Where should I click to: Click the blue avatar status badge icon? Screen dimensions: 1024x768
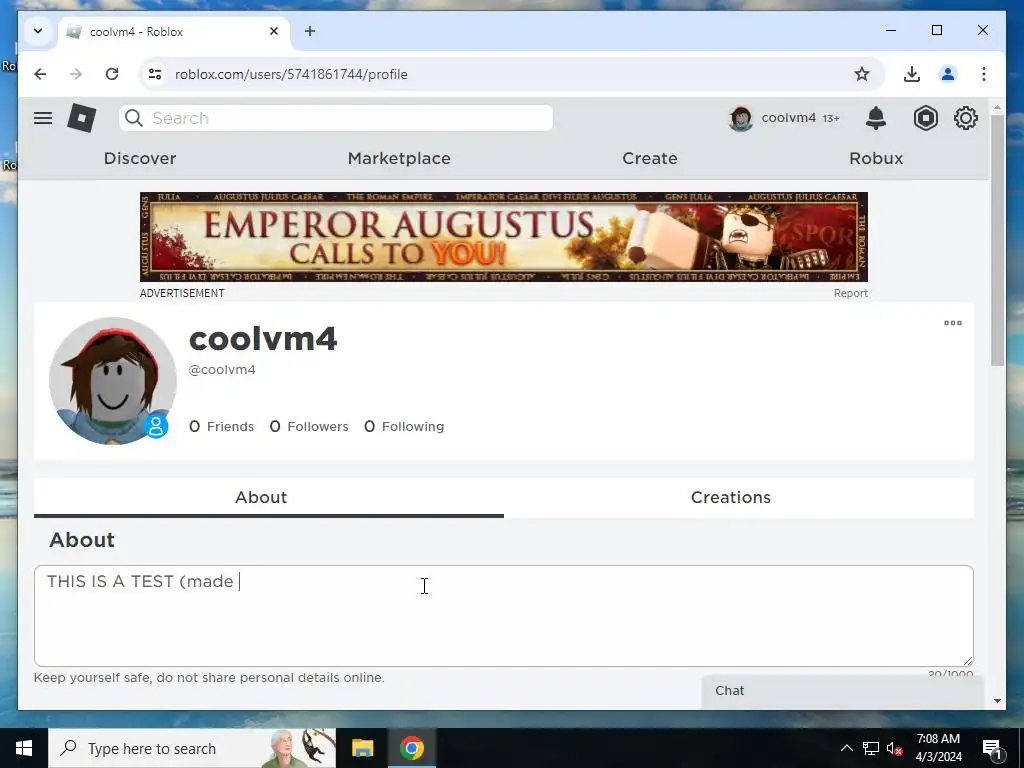coord(156,426)
